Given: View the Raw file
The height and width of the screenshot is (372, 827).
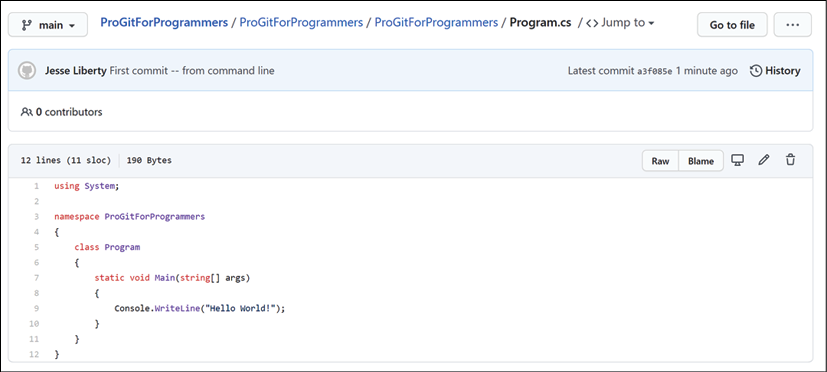Looking at the screenshot, I should point(660,161).
